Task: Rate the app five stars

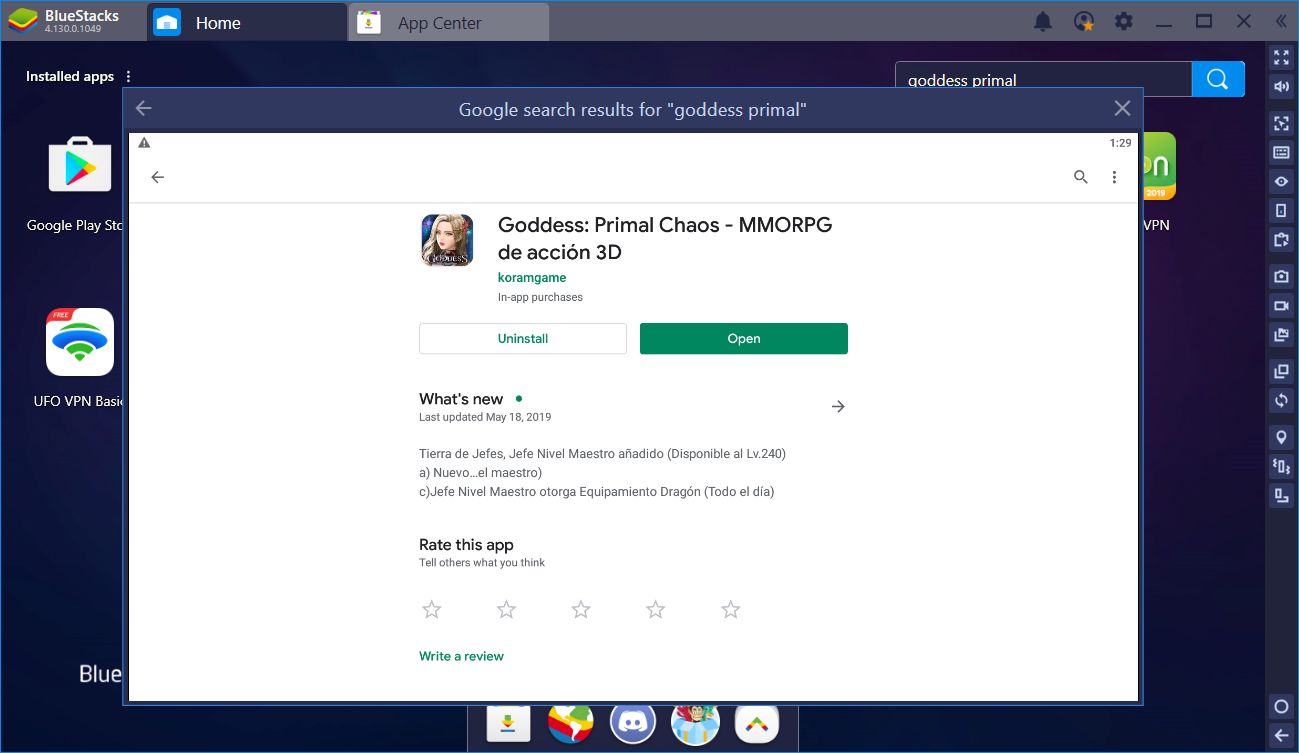Action: click(x=731, y=609)
